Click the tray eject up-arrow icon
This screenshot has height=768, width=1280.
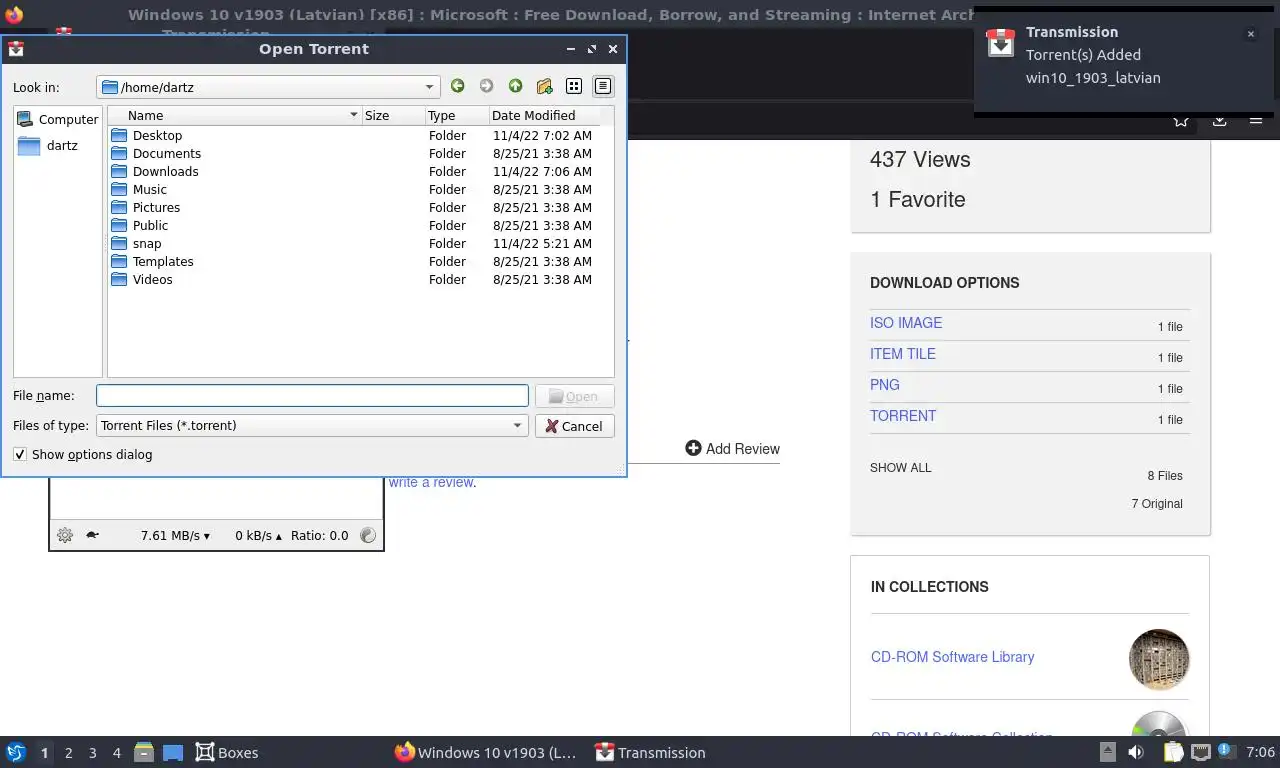tap(1108, 752)
